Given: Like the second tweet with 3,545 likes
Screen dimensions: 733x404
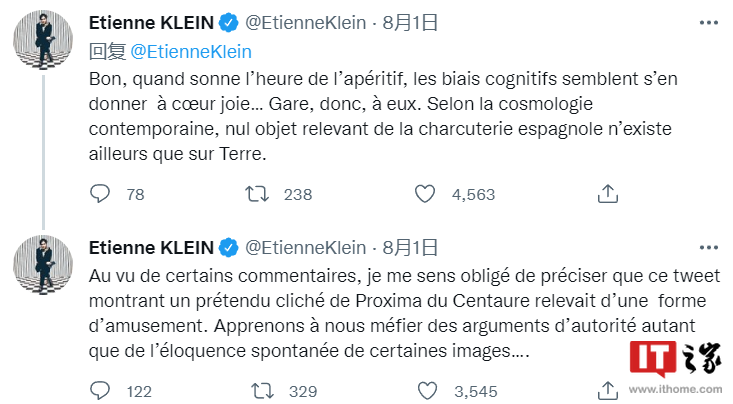Looking at the screenshot, I should point(425,390).
